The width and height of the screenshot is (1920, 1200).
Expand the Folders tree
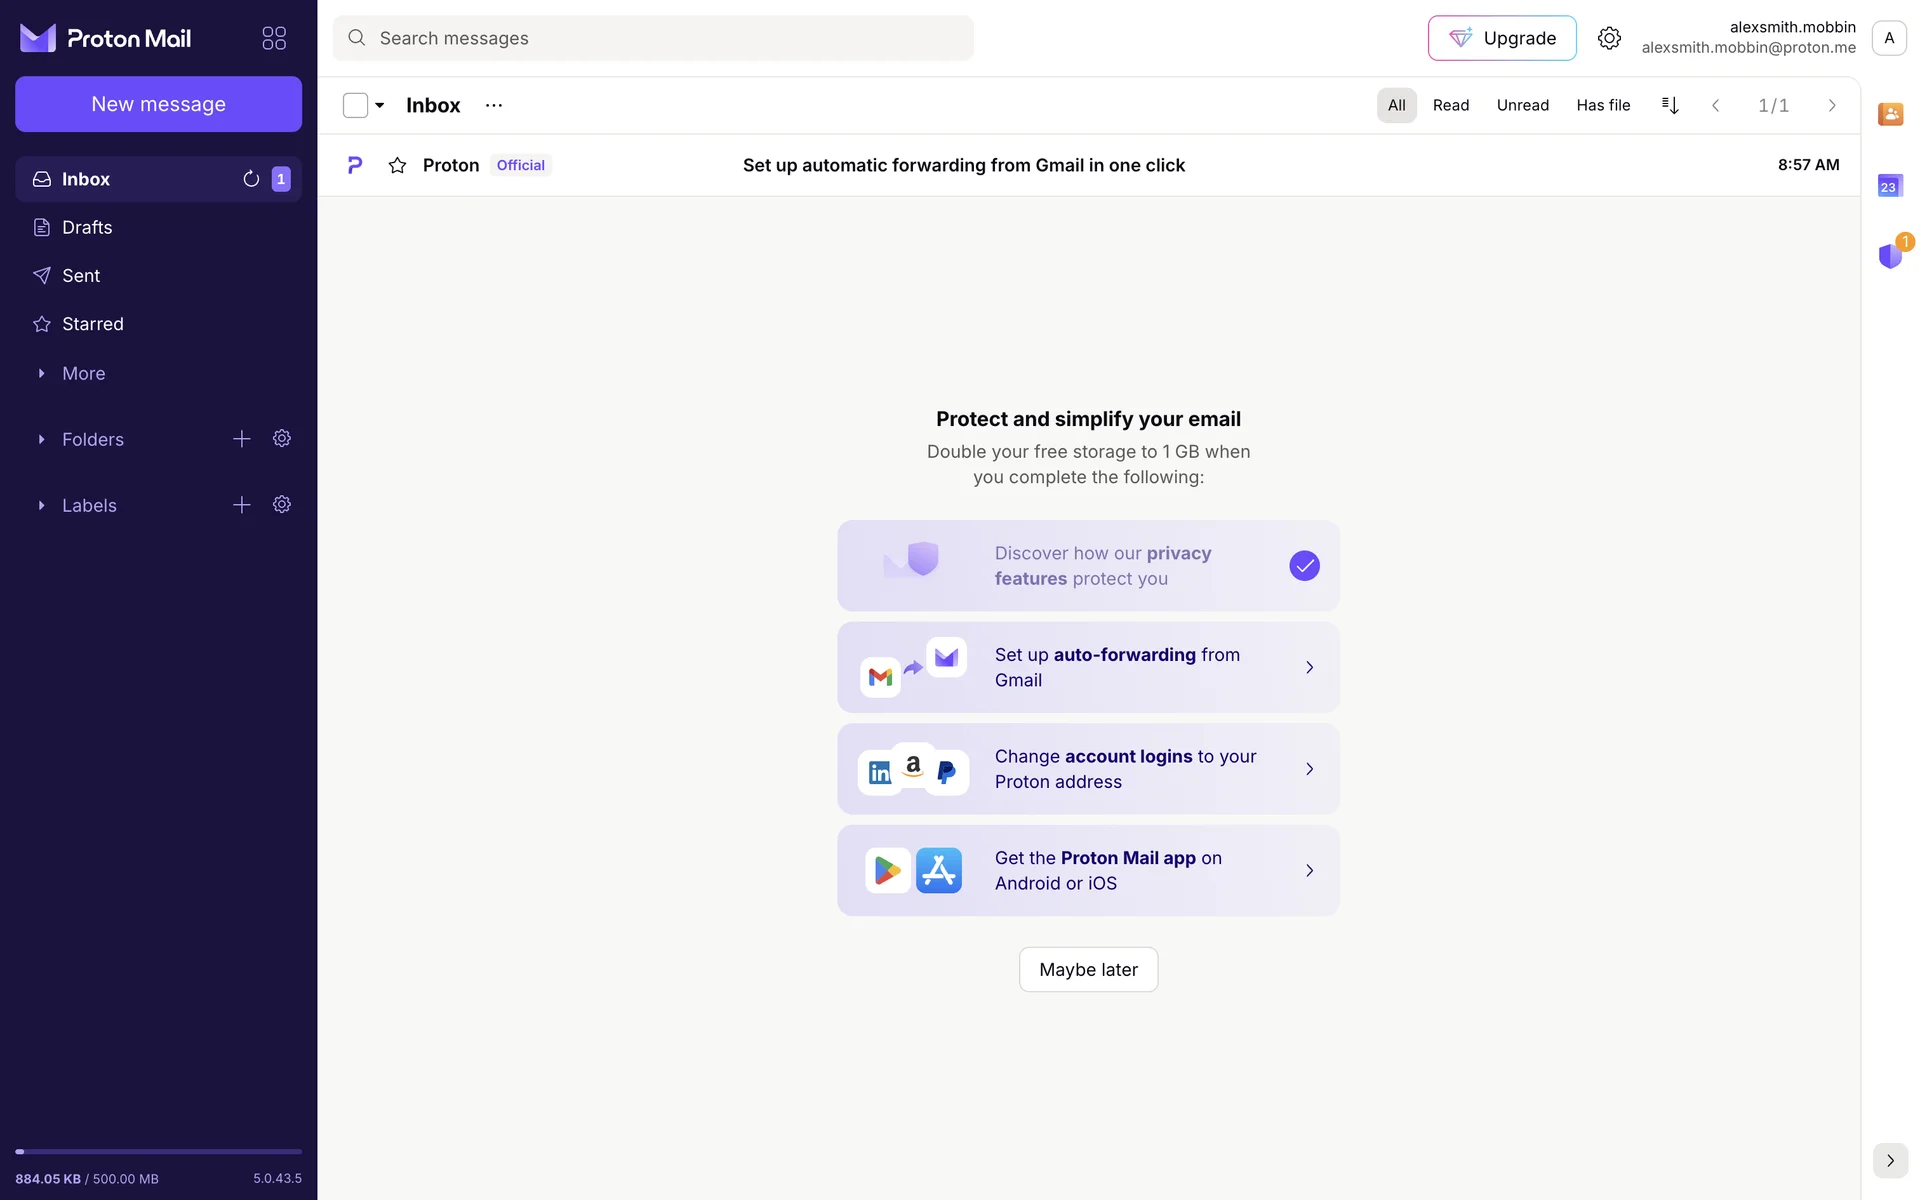click(42, 439)
